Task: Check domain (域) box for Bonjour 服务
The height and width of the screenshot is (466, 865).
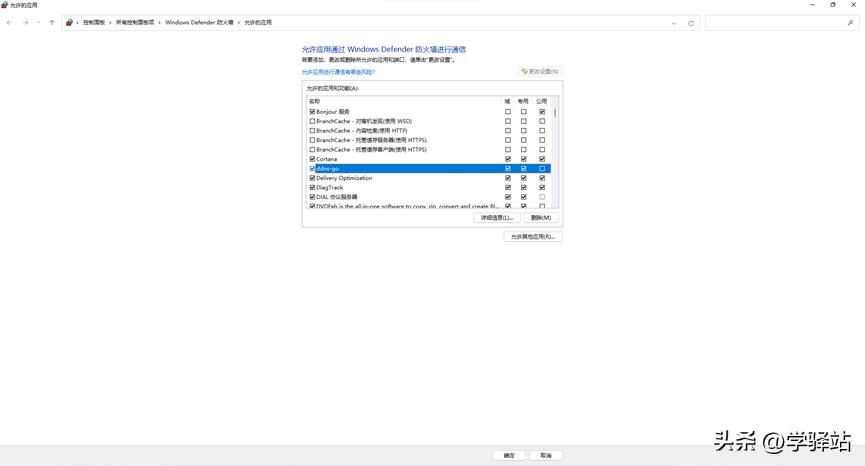Action: 508,112
